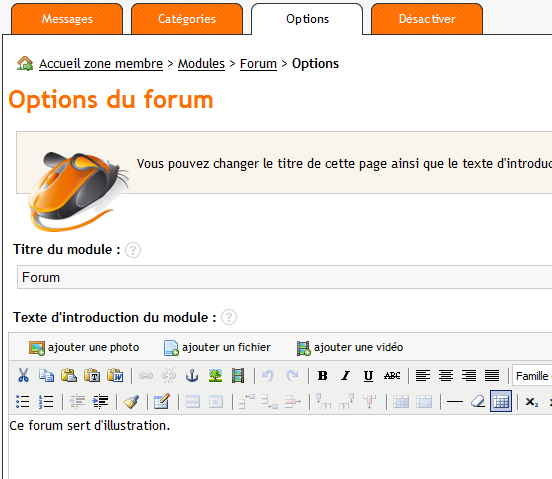This screenshot has width=552, height=479.
Task: Toggle table visual aid guidelines
Action: click(501, 402)
